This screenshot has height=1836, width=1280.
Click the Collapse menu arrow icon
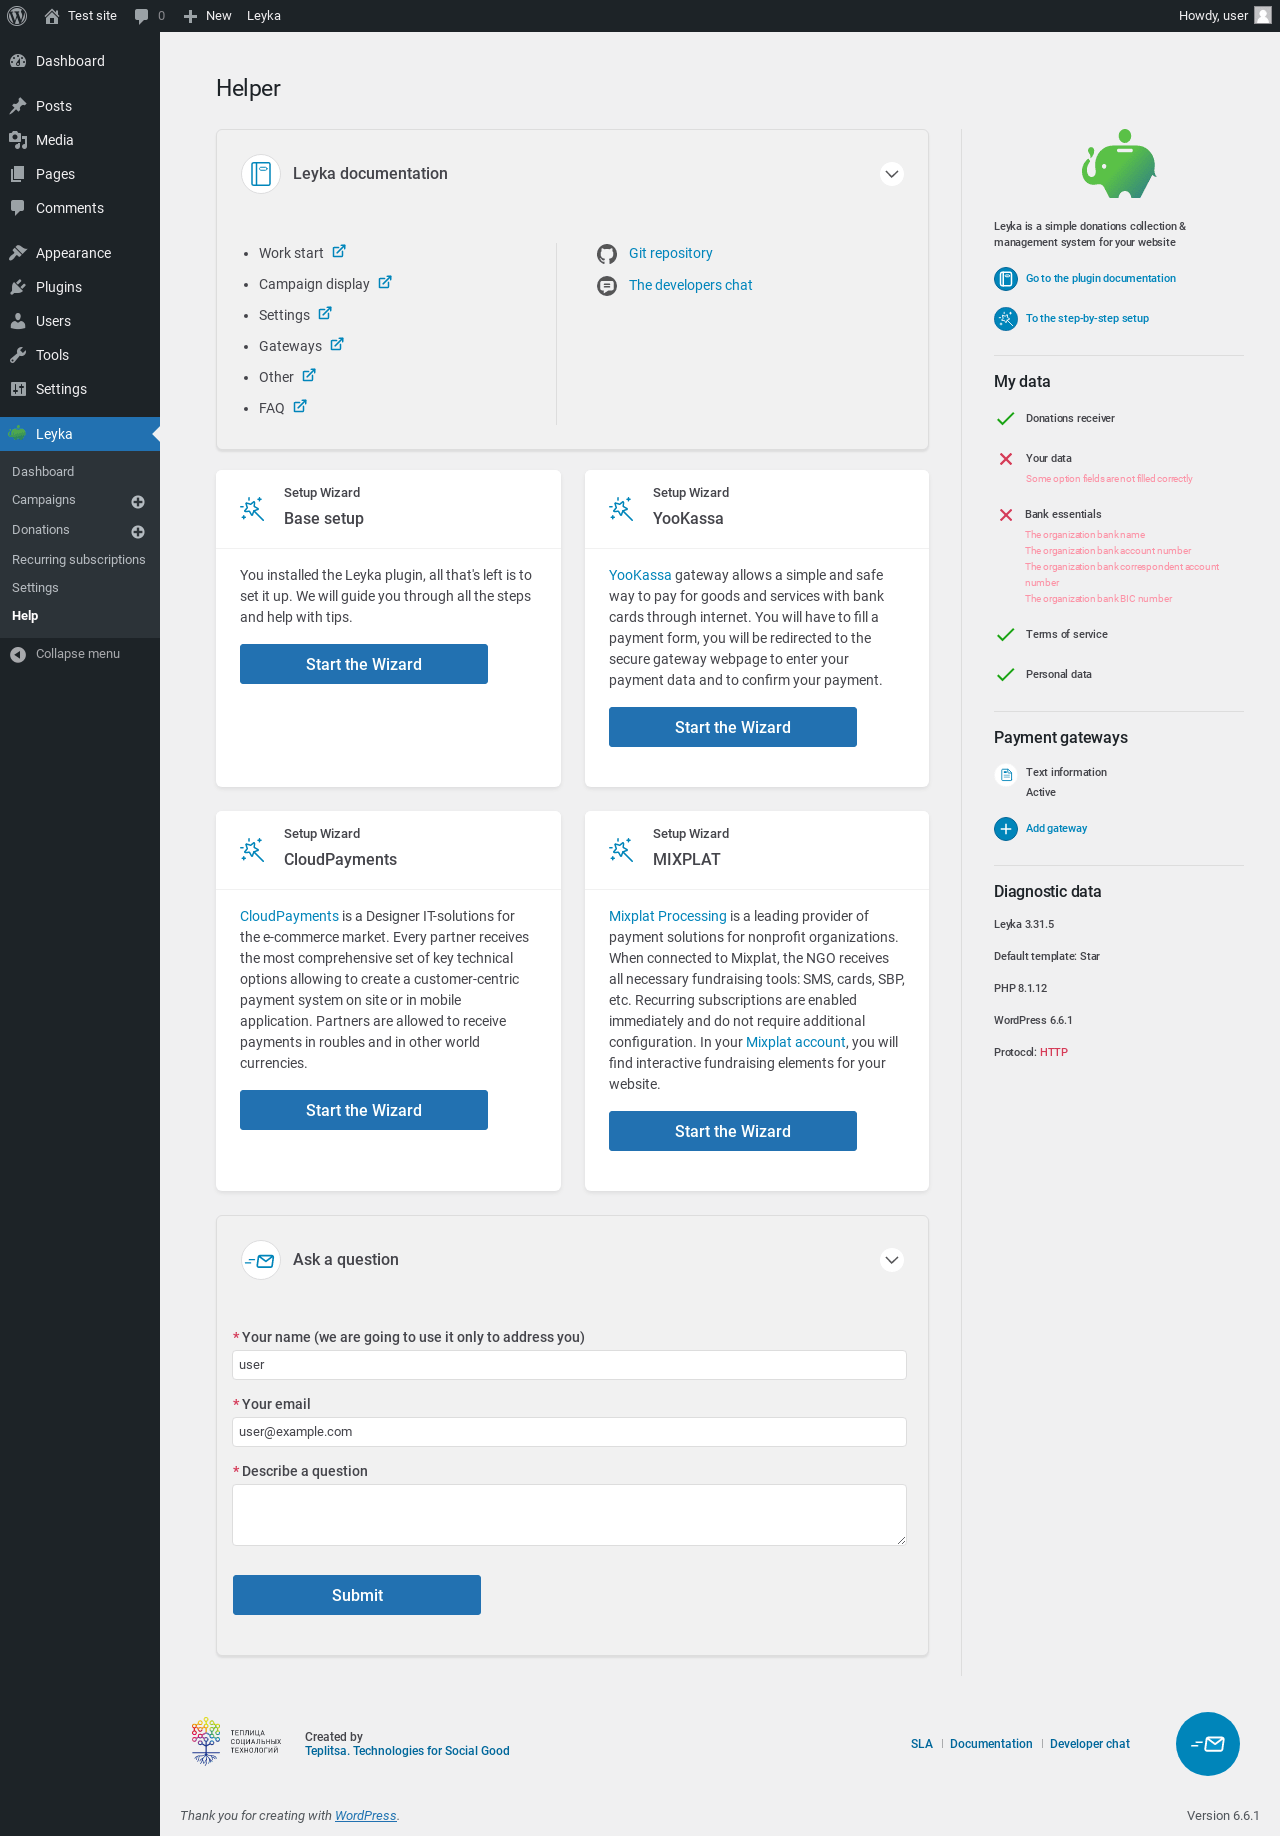18,654
